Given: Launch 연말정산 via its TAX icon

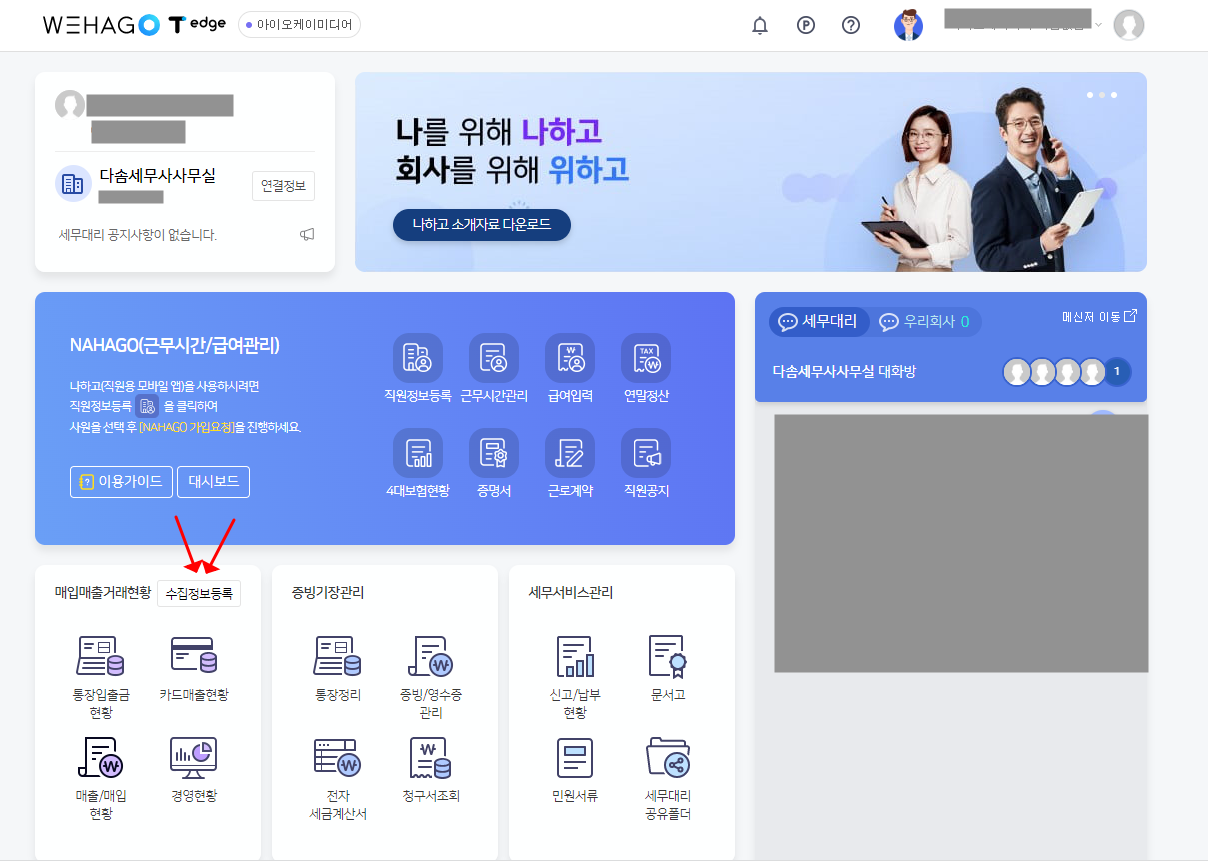Looking at the screenshot, I should tap(645, 357).
